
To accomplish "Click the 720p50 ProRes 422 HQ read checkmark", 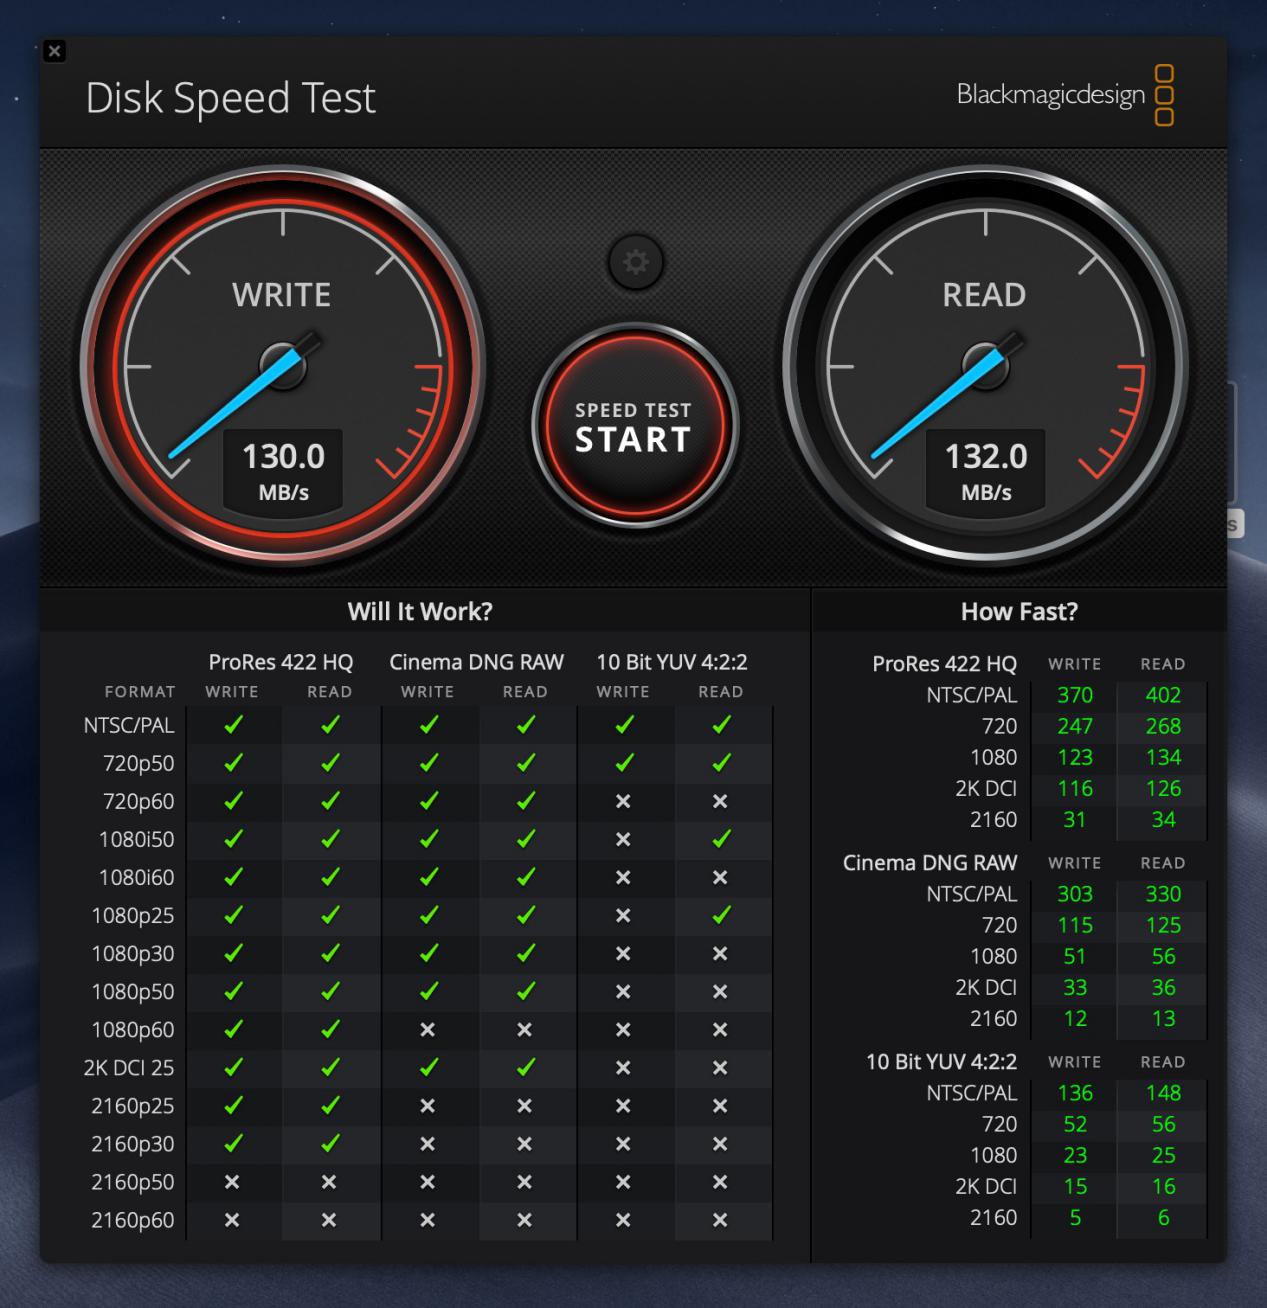I will pyautogui.click(x=330, y=763).
